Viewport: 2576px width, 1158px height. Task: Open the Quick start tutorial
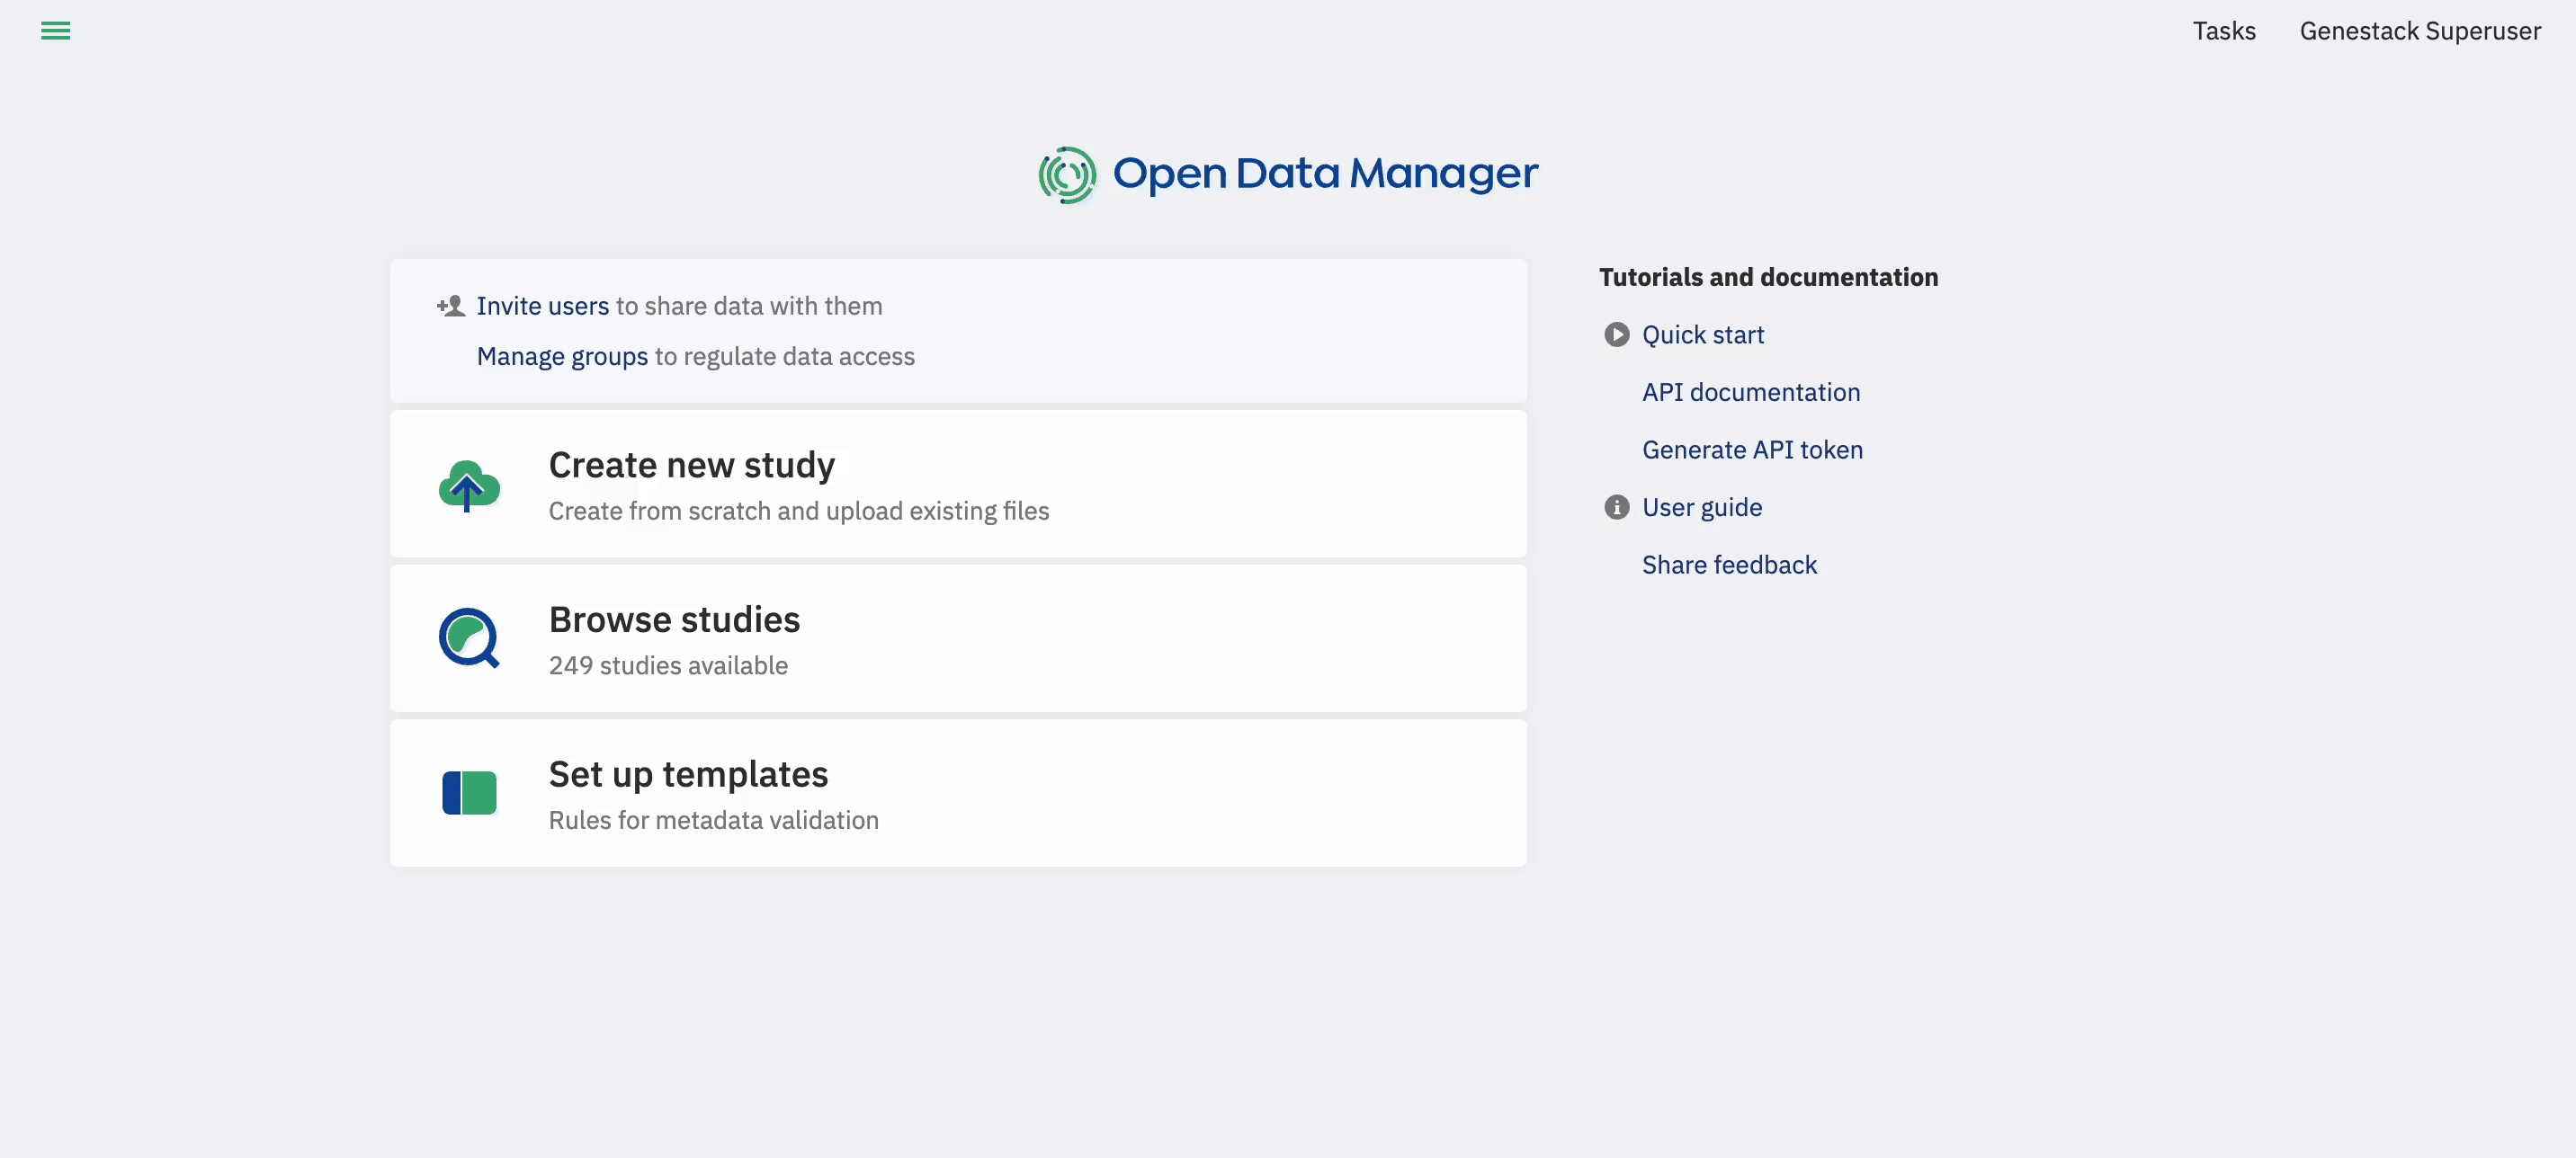pos(1703,335)
